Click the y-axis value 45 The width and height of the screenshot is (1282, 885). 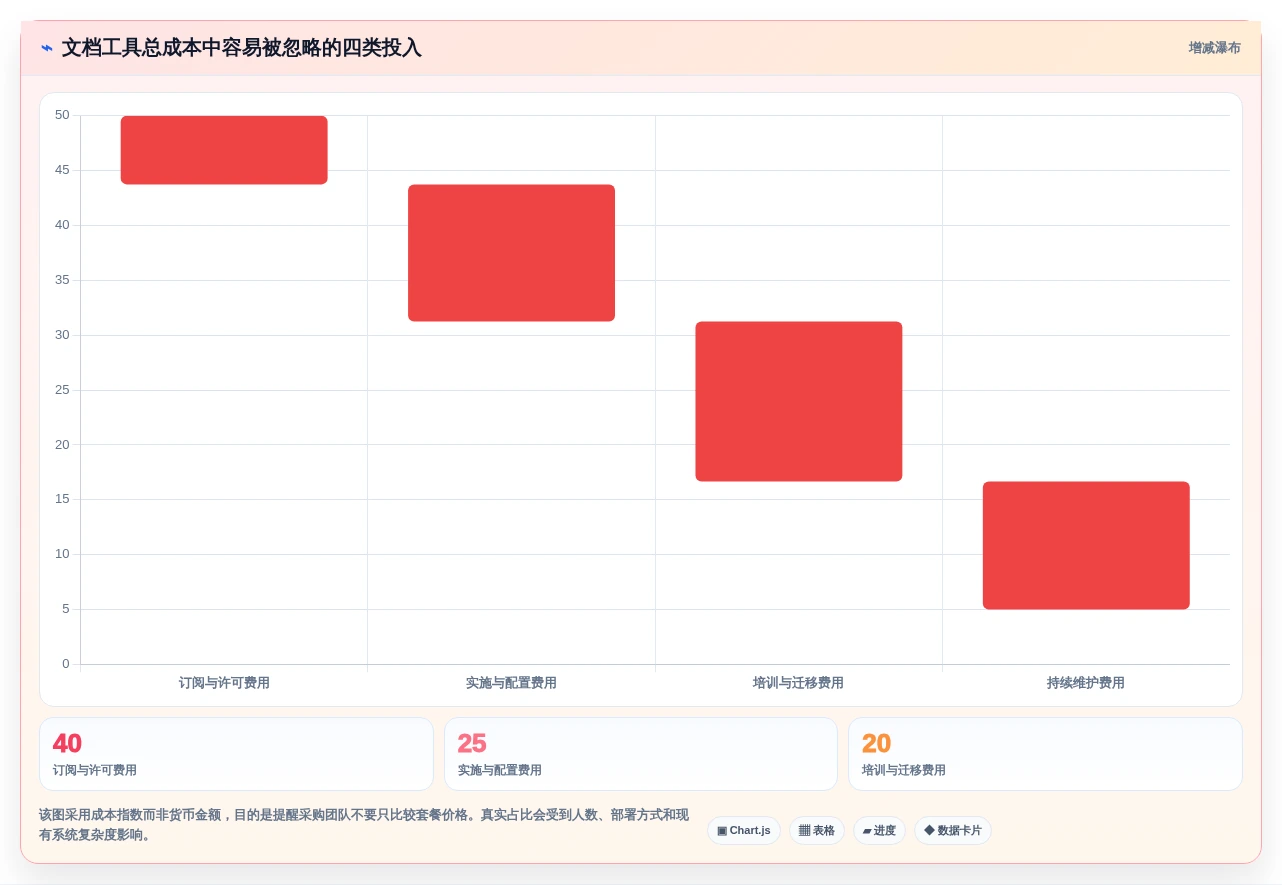click(x=62, y=170)
